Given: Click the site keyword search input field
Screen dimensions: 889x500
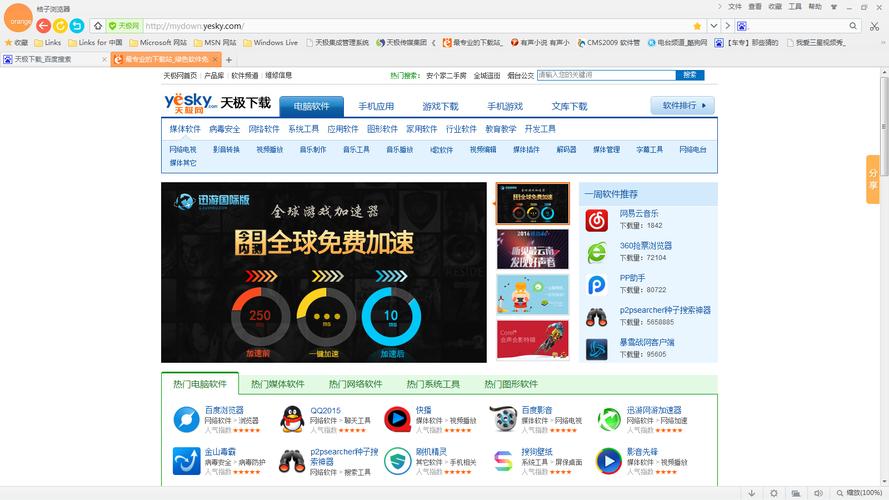Looking at the screenshot, I should click(606, 75).
